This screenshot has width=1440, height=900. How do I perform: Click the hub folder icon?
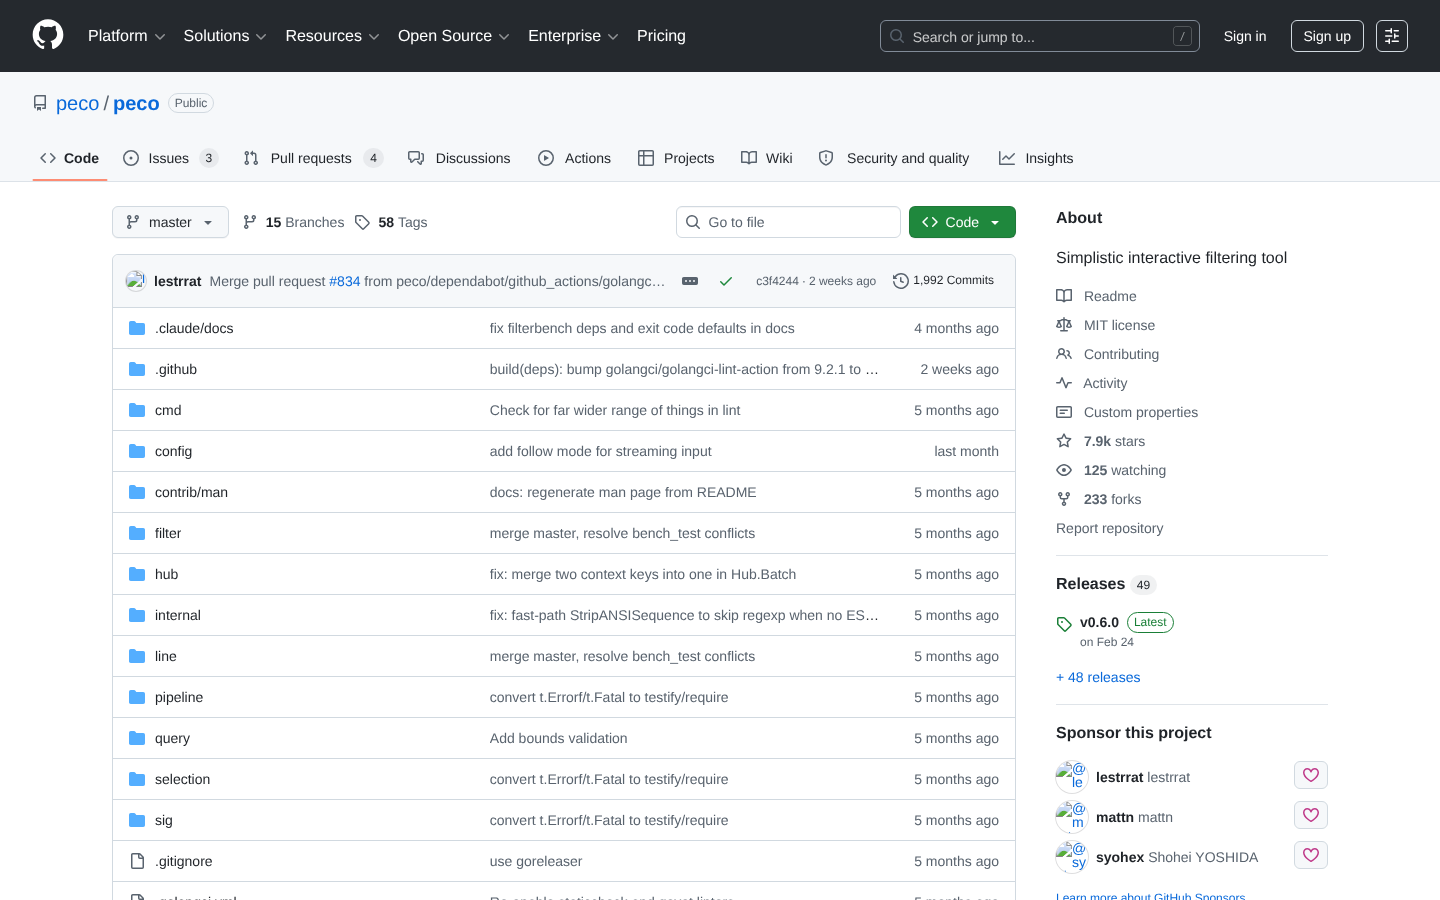click(137, 574)
